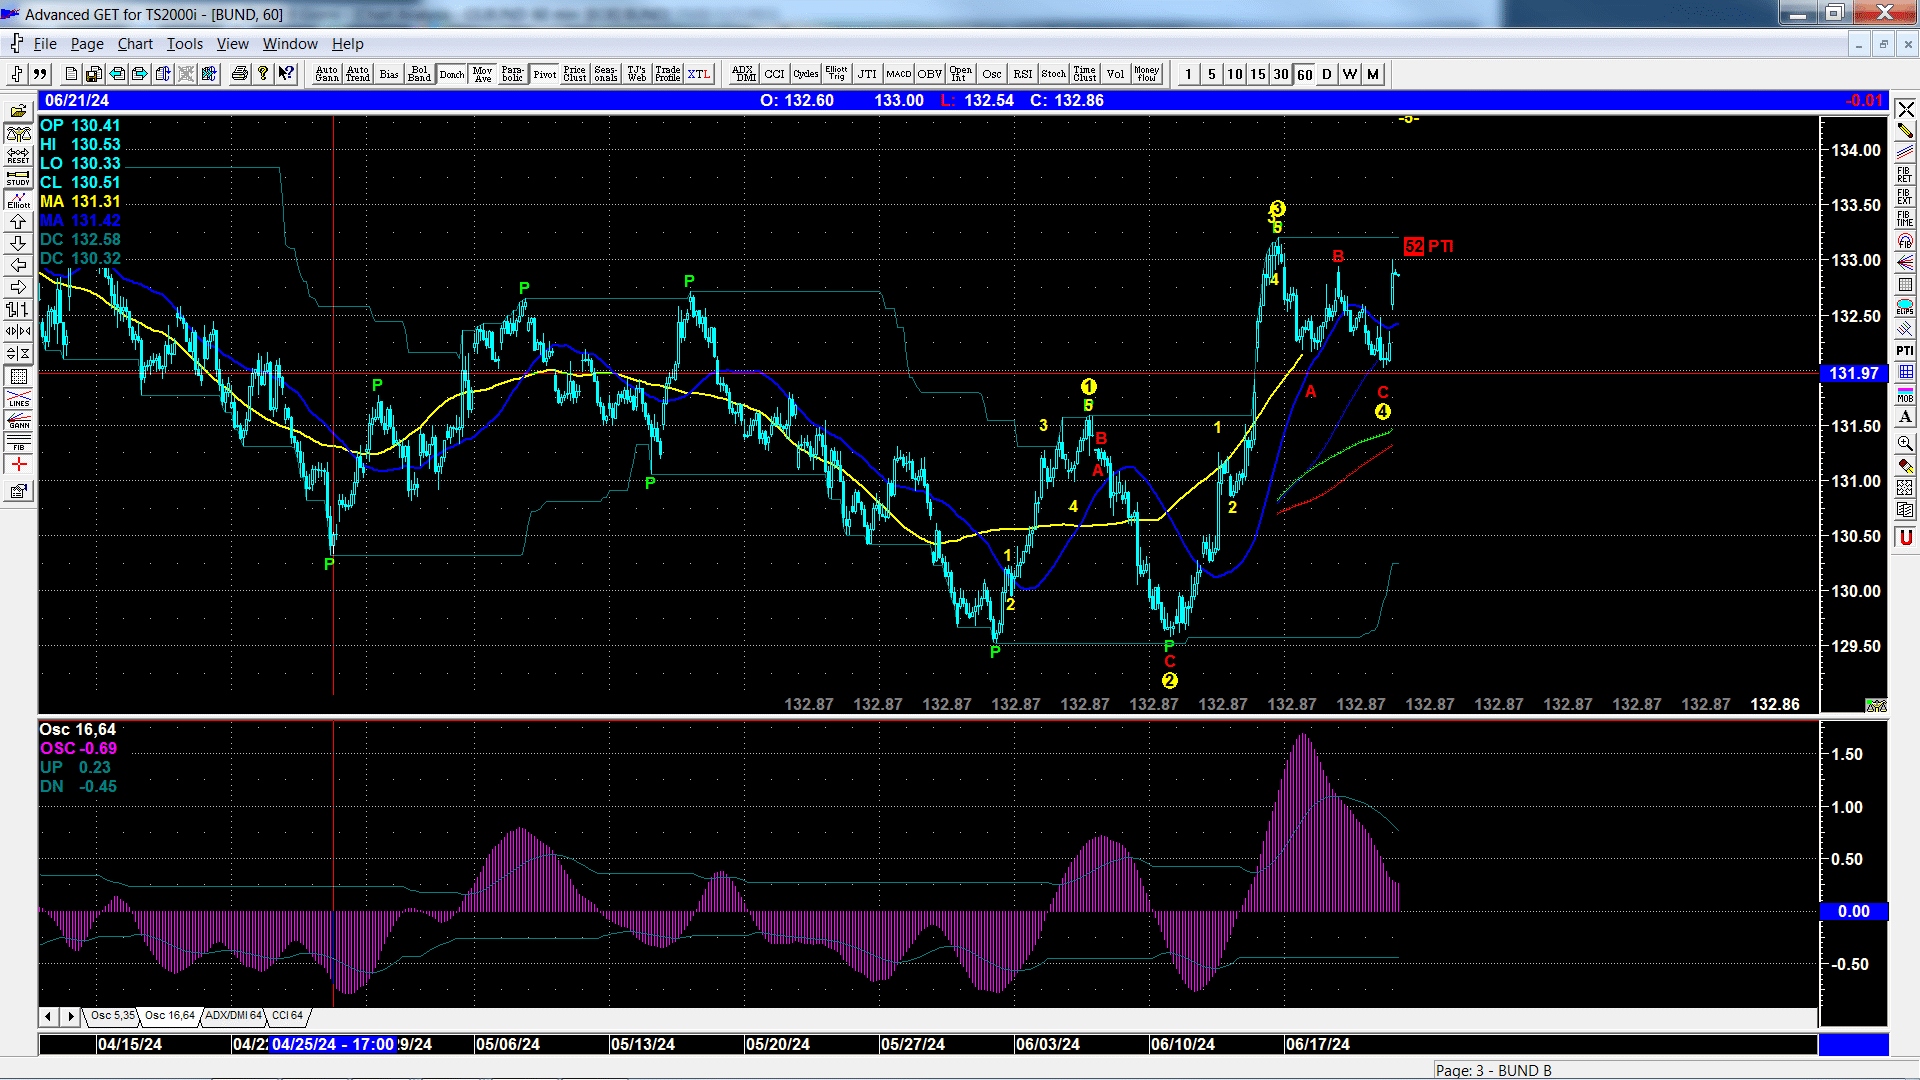Select the eraser tool
This screenshot has width=1920, height=1080.
[1905, 466]
